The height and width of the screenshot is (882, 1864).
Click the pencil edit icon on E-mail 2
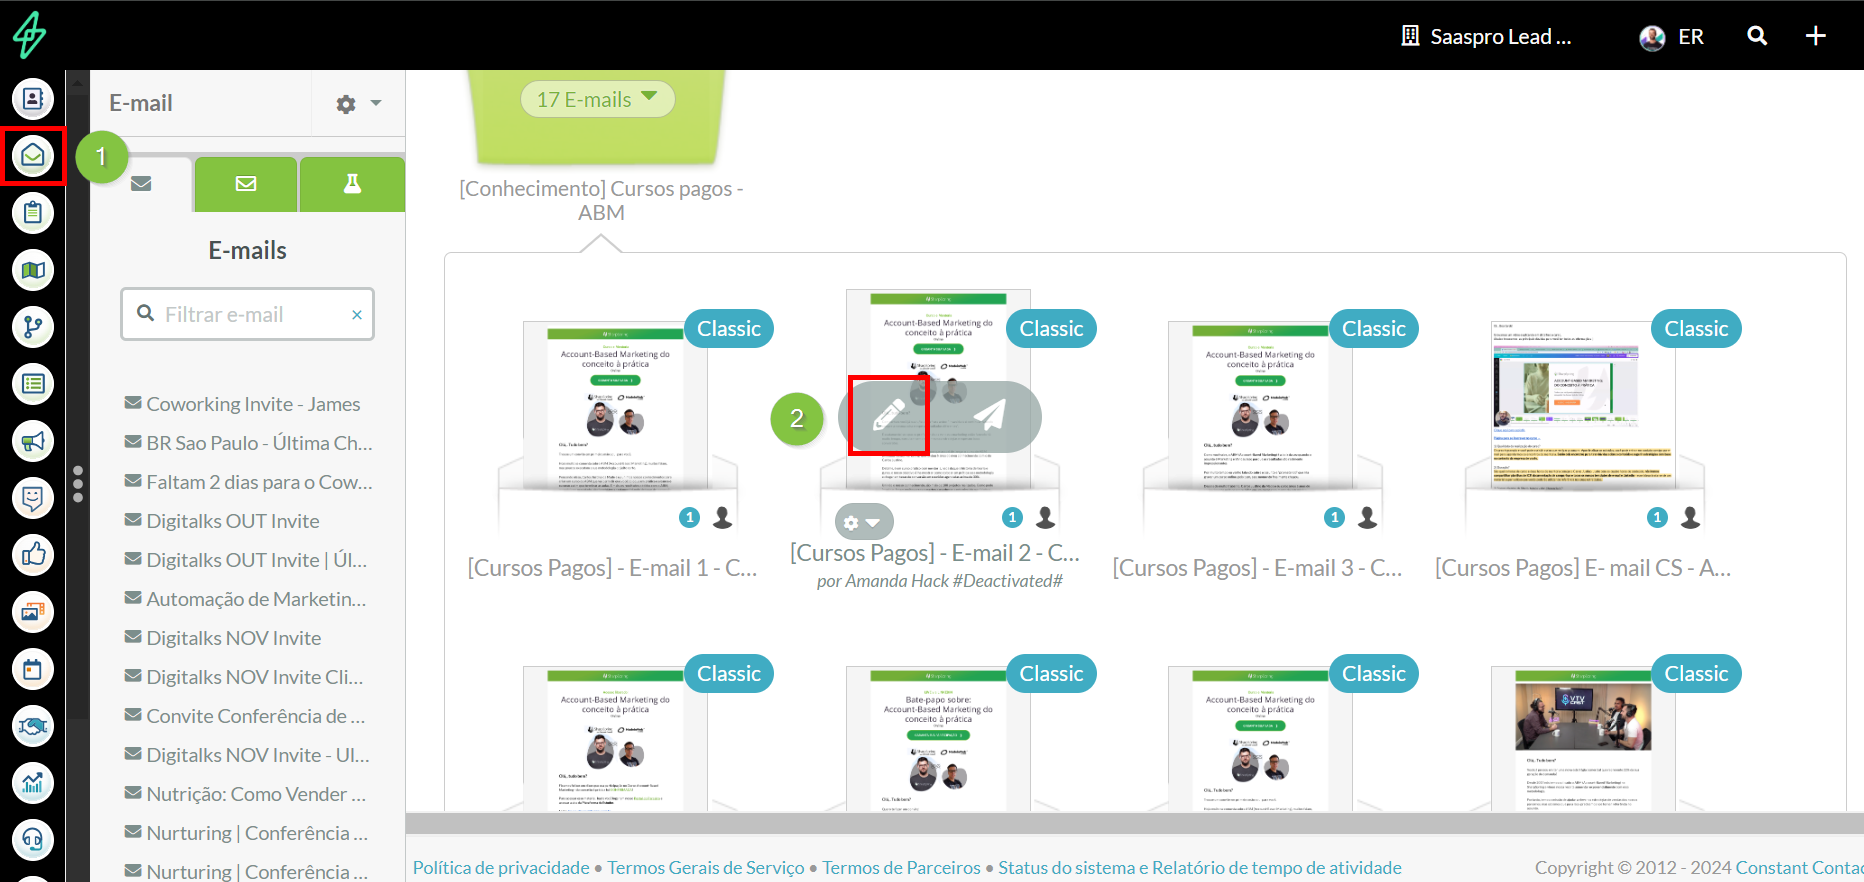tap(888, 416)
